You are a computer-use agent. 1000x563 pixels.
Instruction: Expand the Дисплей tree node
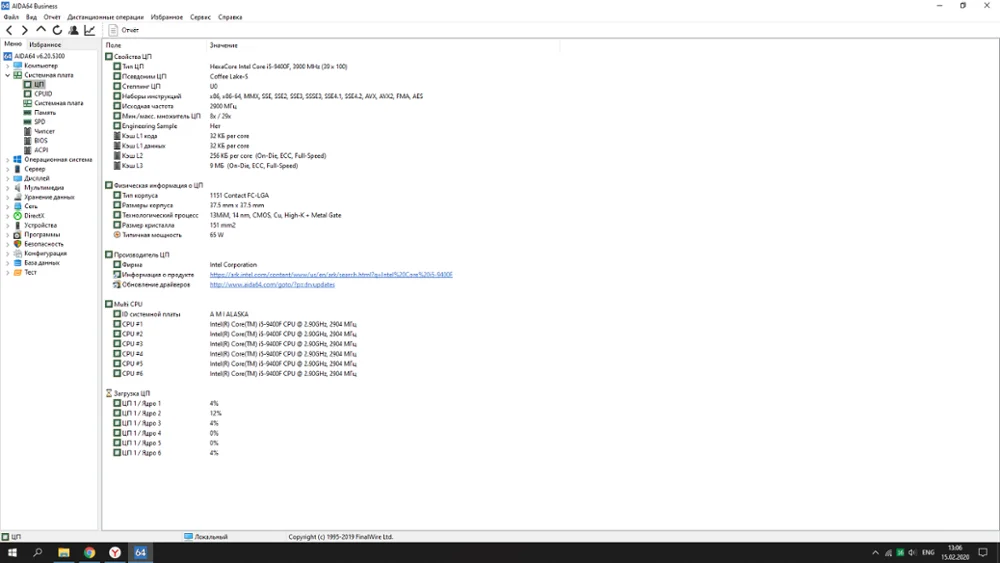coord(8,179)
